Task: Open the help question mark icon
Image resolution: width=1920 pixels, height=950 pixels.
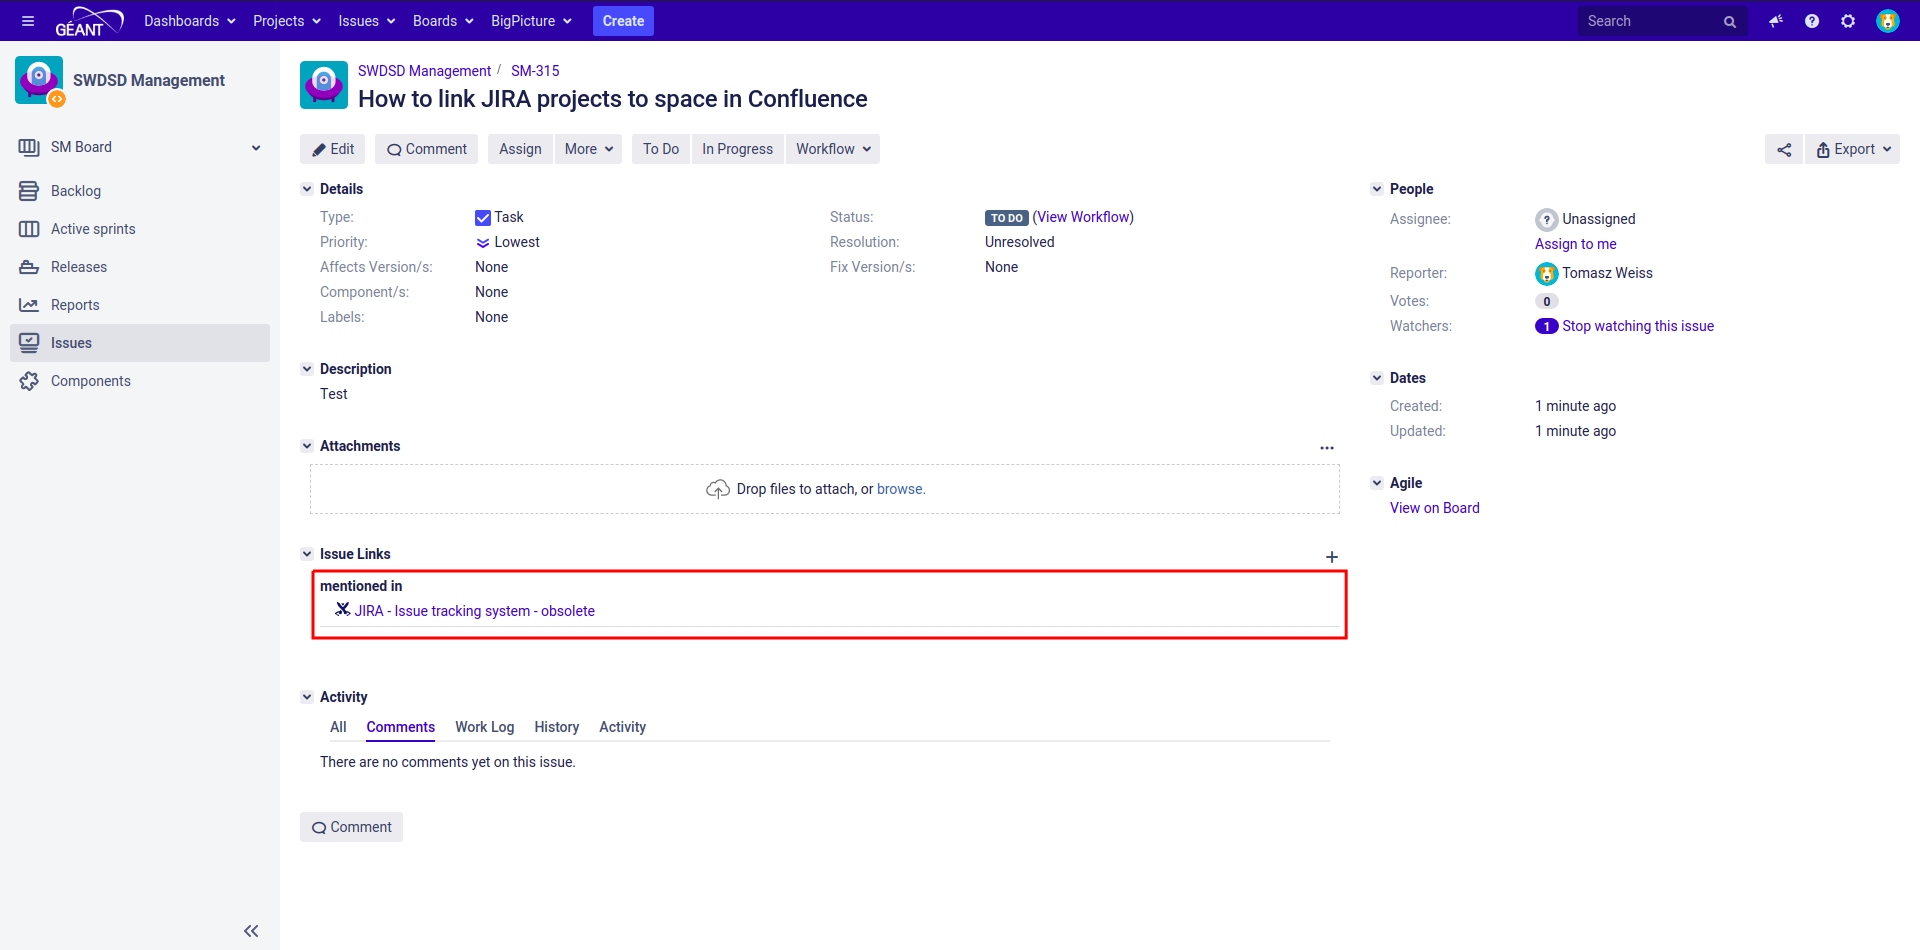Action: tap(1812, 21)
